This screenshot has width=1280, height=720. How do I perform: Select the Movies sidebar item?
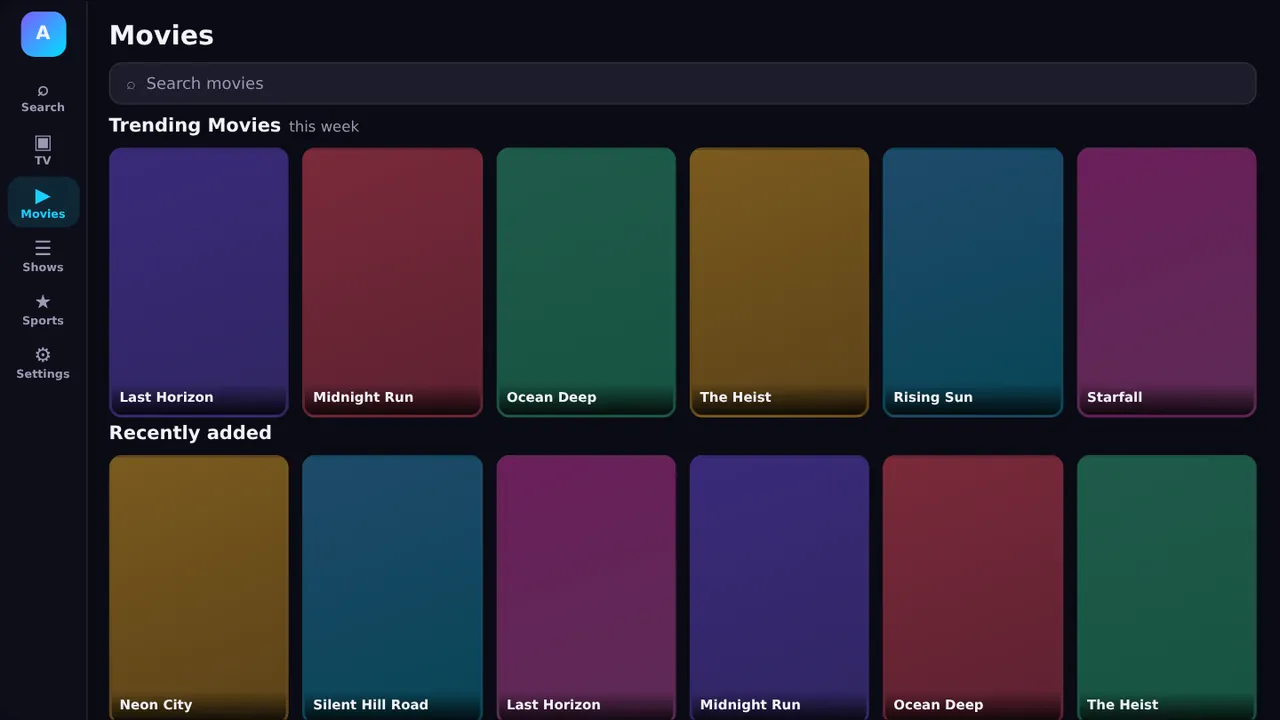point(43,203)
